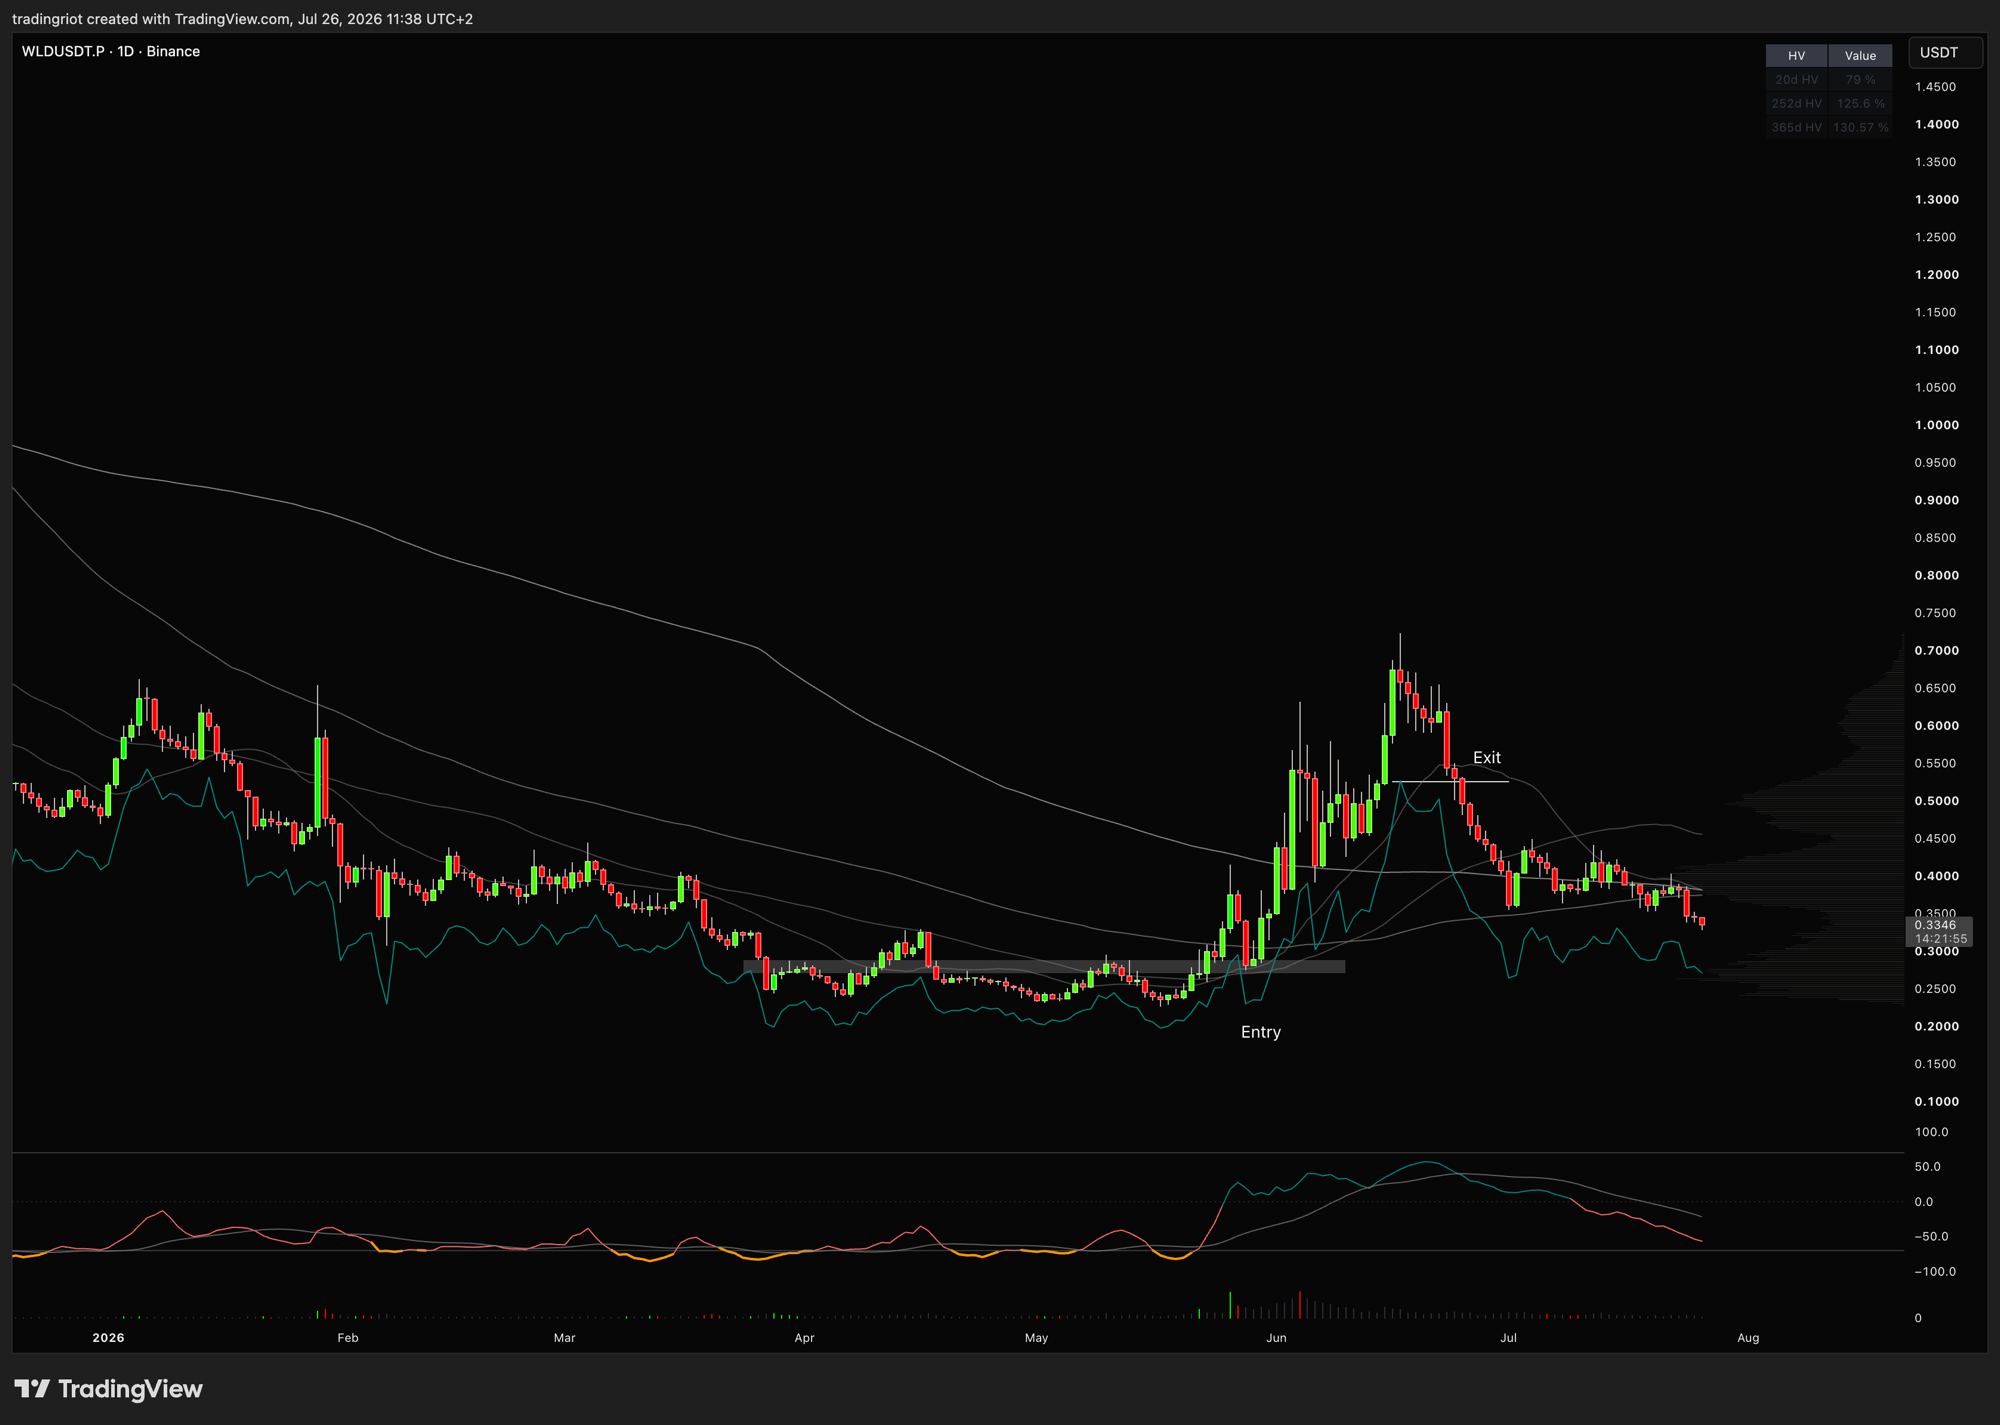Click the Apr label on time axis

pos(804,1337)
